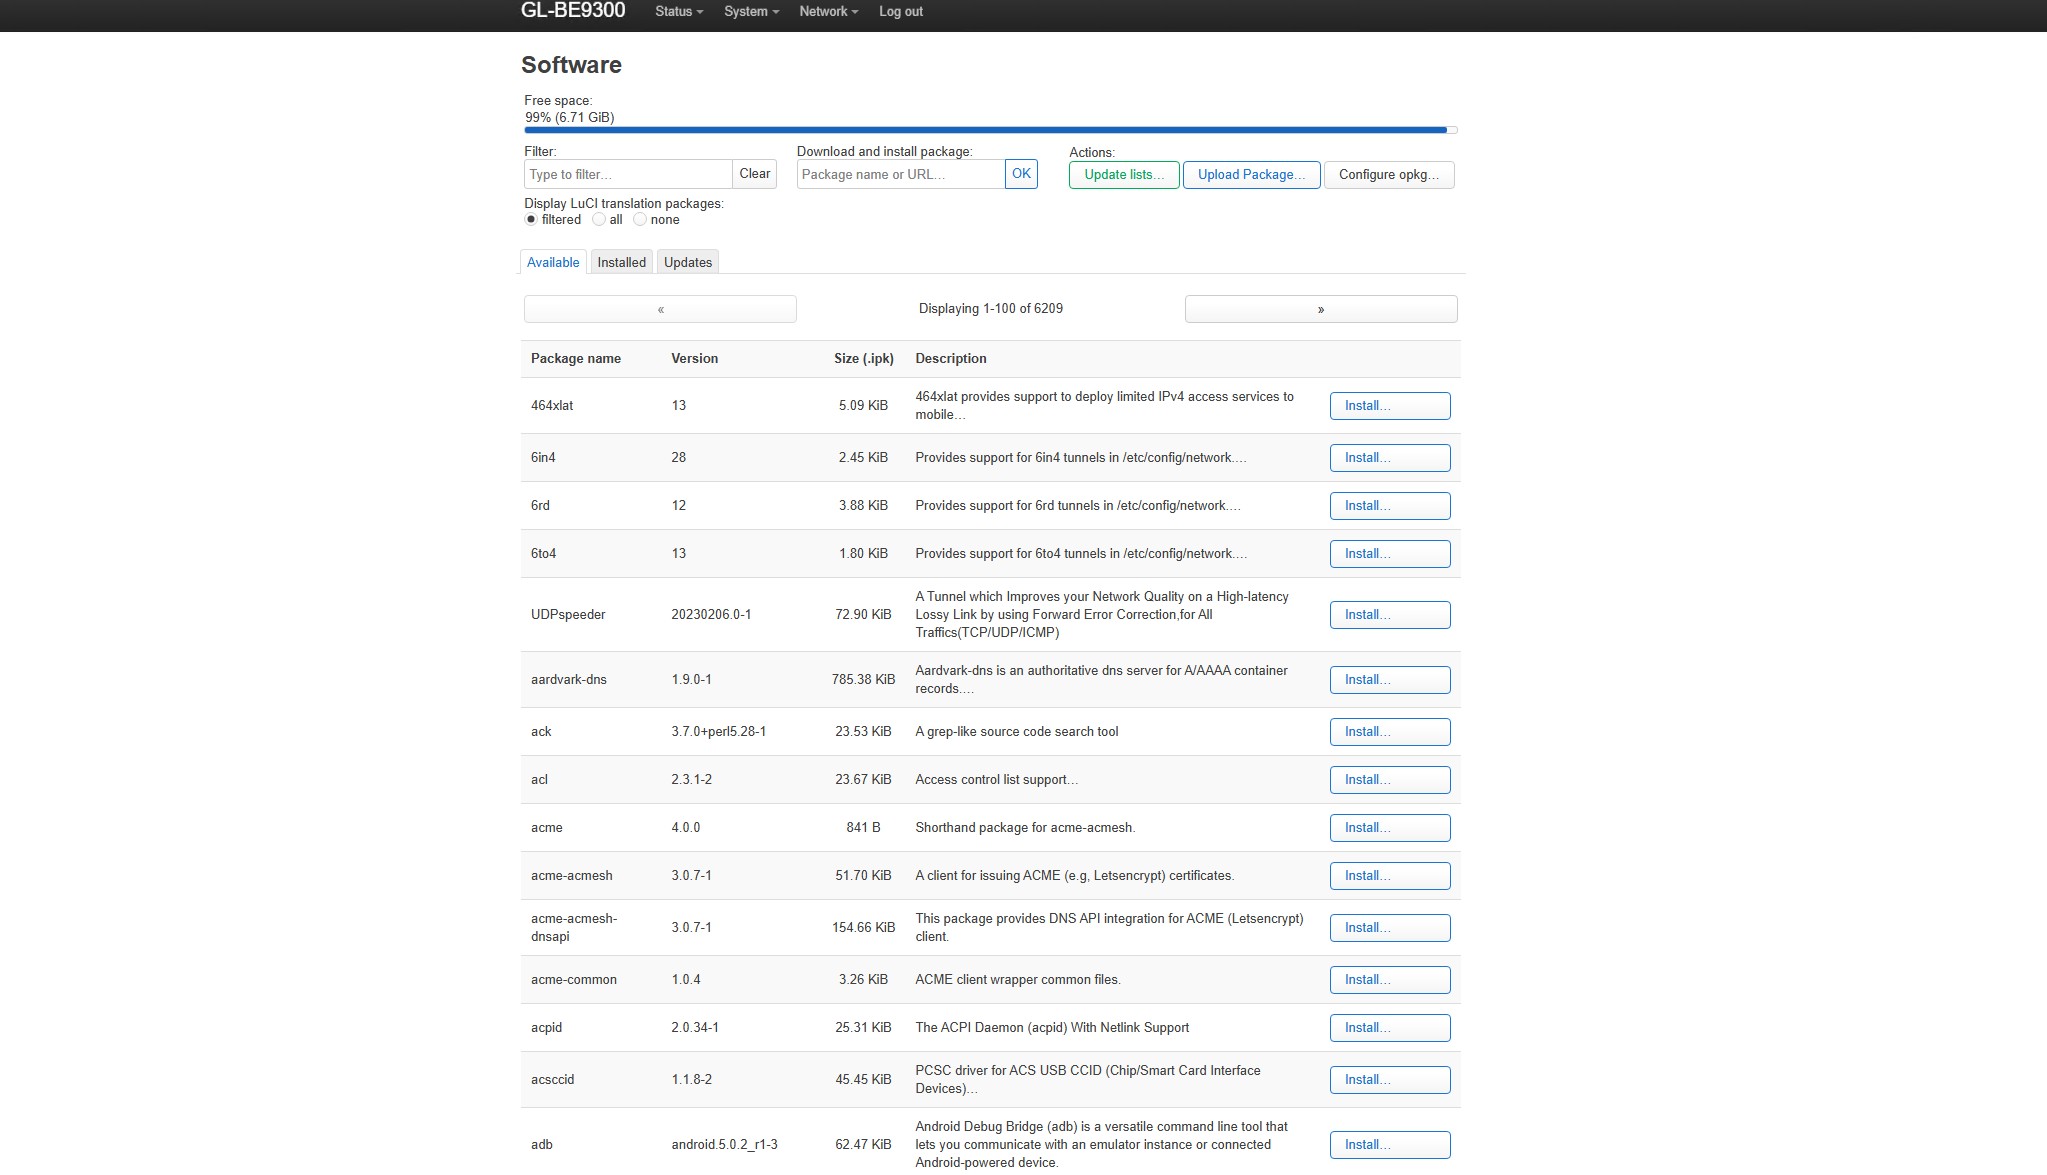Choose none for translation packages

click(640, 220)
